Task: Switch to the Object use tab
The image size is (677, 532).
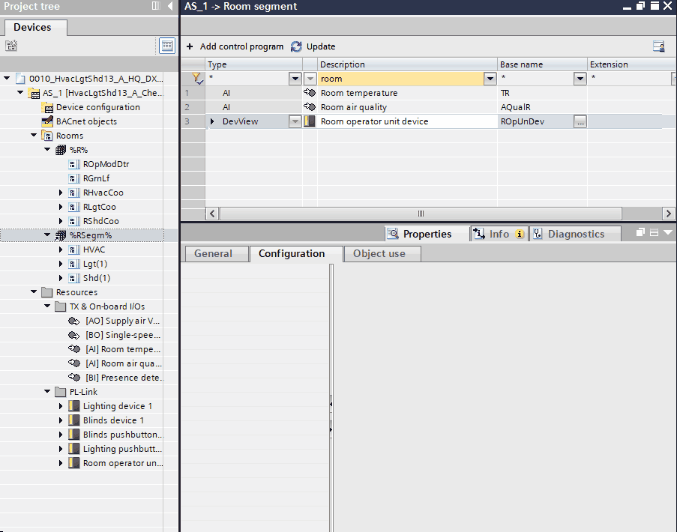Action: pos(383,253)
